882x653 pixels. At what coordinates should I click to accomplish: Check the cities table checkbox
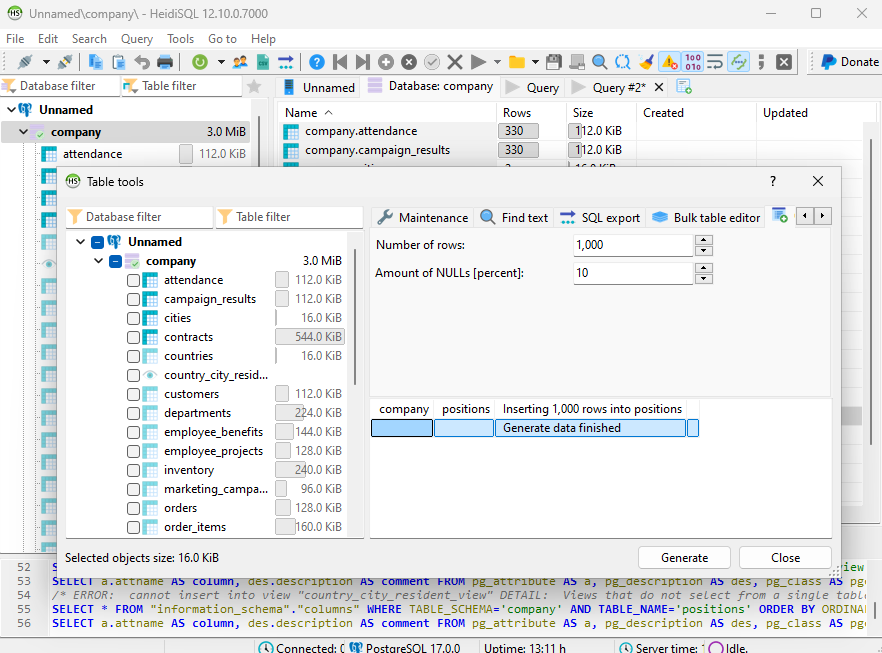pos(133,318)
